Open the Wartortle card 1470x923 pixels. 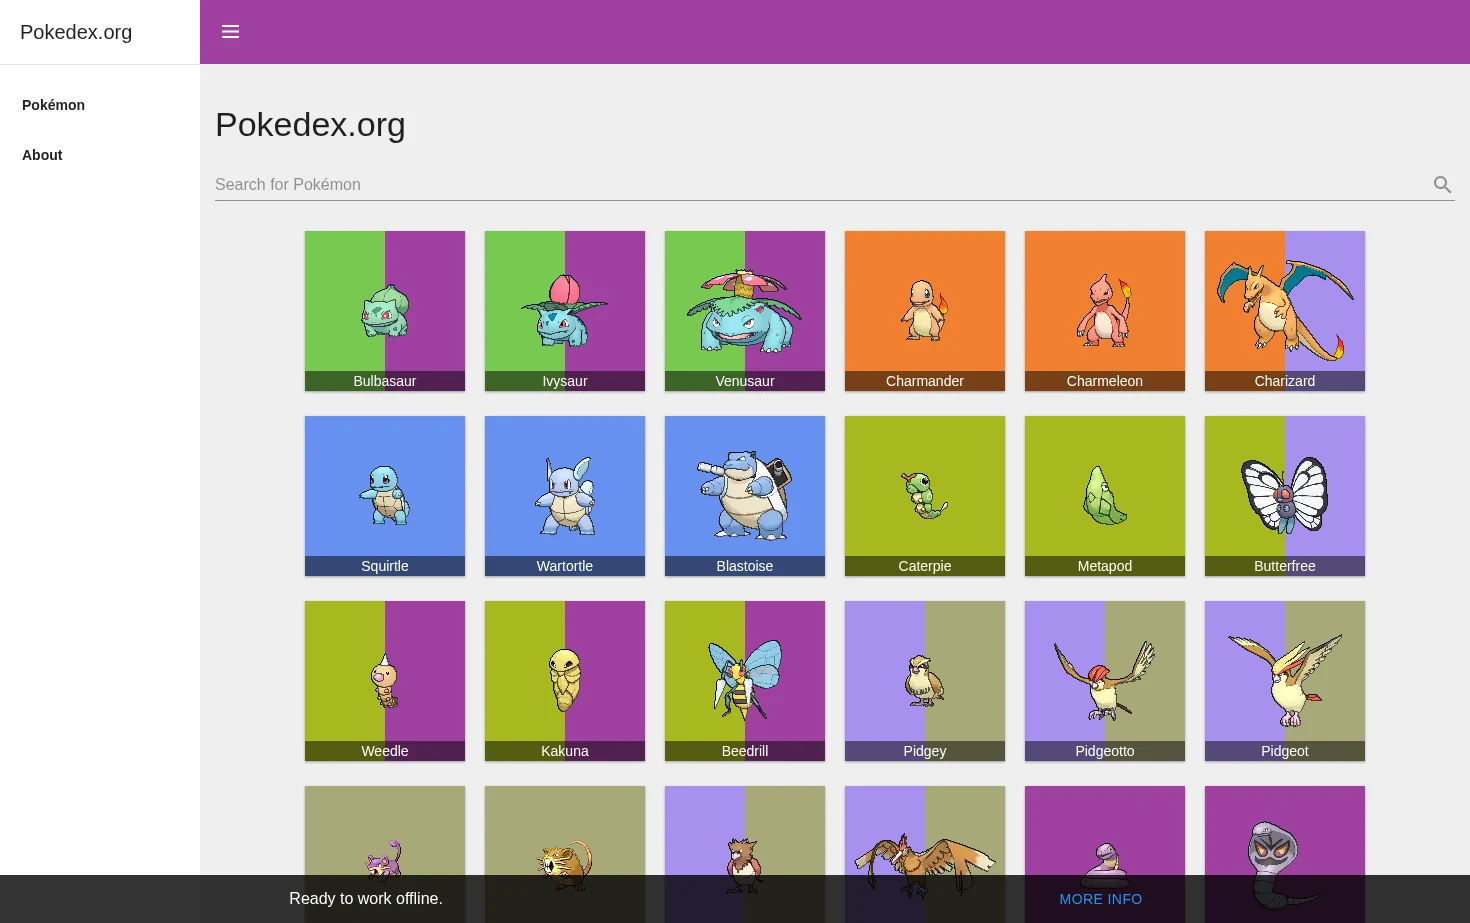click(565, 496)
